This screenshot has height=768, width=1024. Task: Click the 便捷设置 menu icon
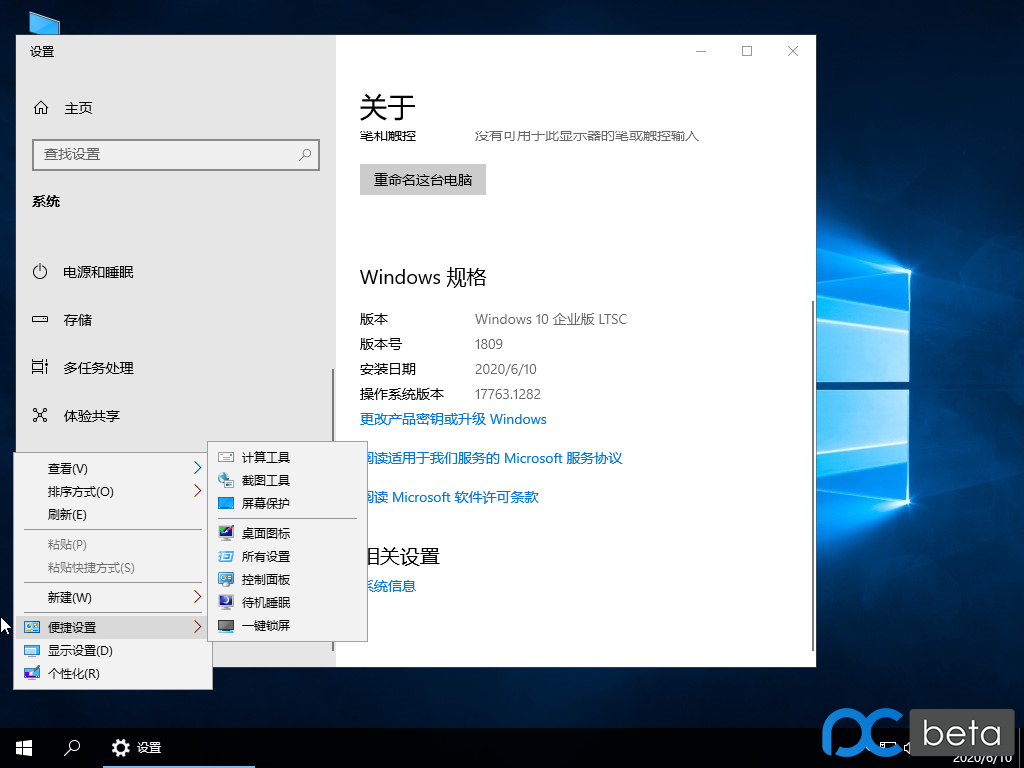click(32, 627)
